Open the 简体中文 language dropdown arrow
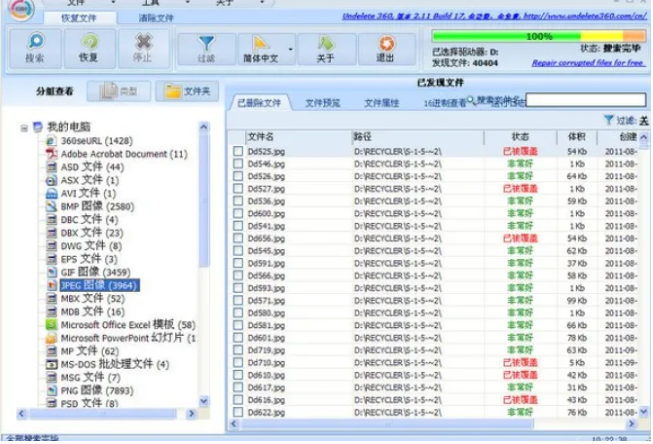 point(292,49)
